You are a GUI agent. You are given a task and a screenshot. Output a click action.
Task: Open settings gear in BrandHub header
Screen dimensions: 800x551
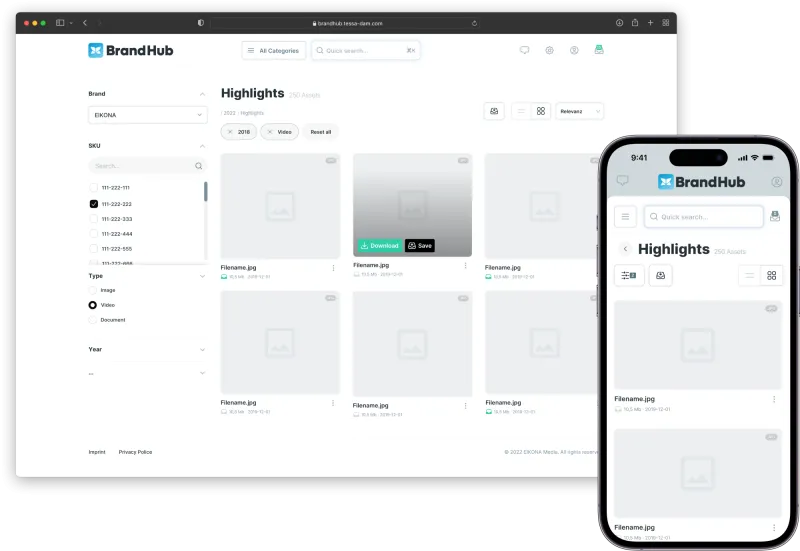(549, 50)
